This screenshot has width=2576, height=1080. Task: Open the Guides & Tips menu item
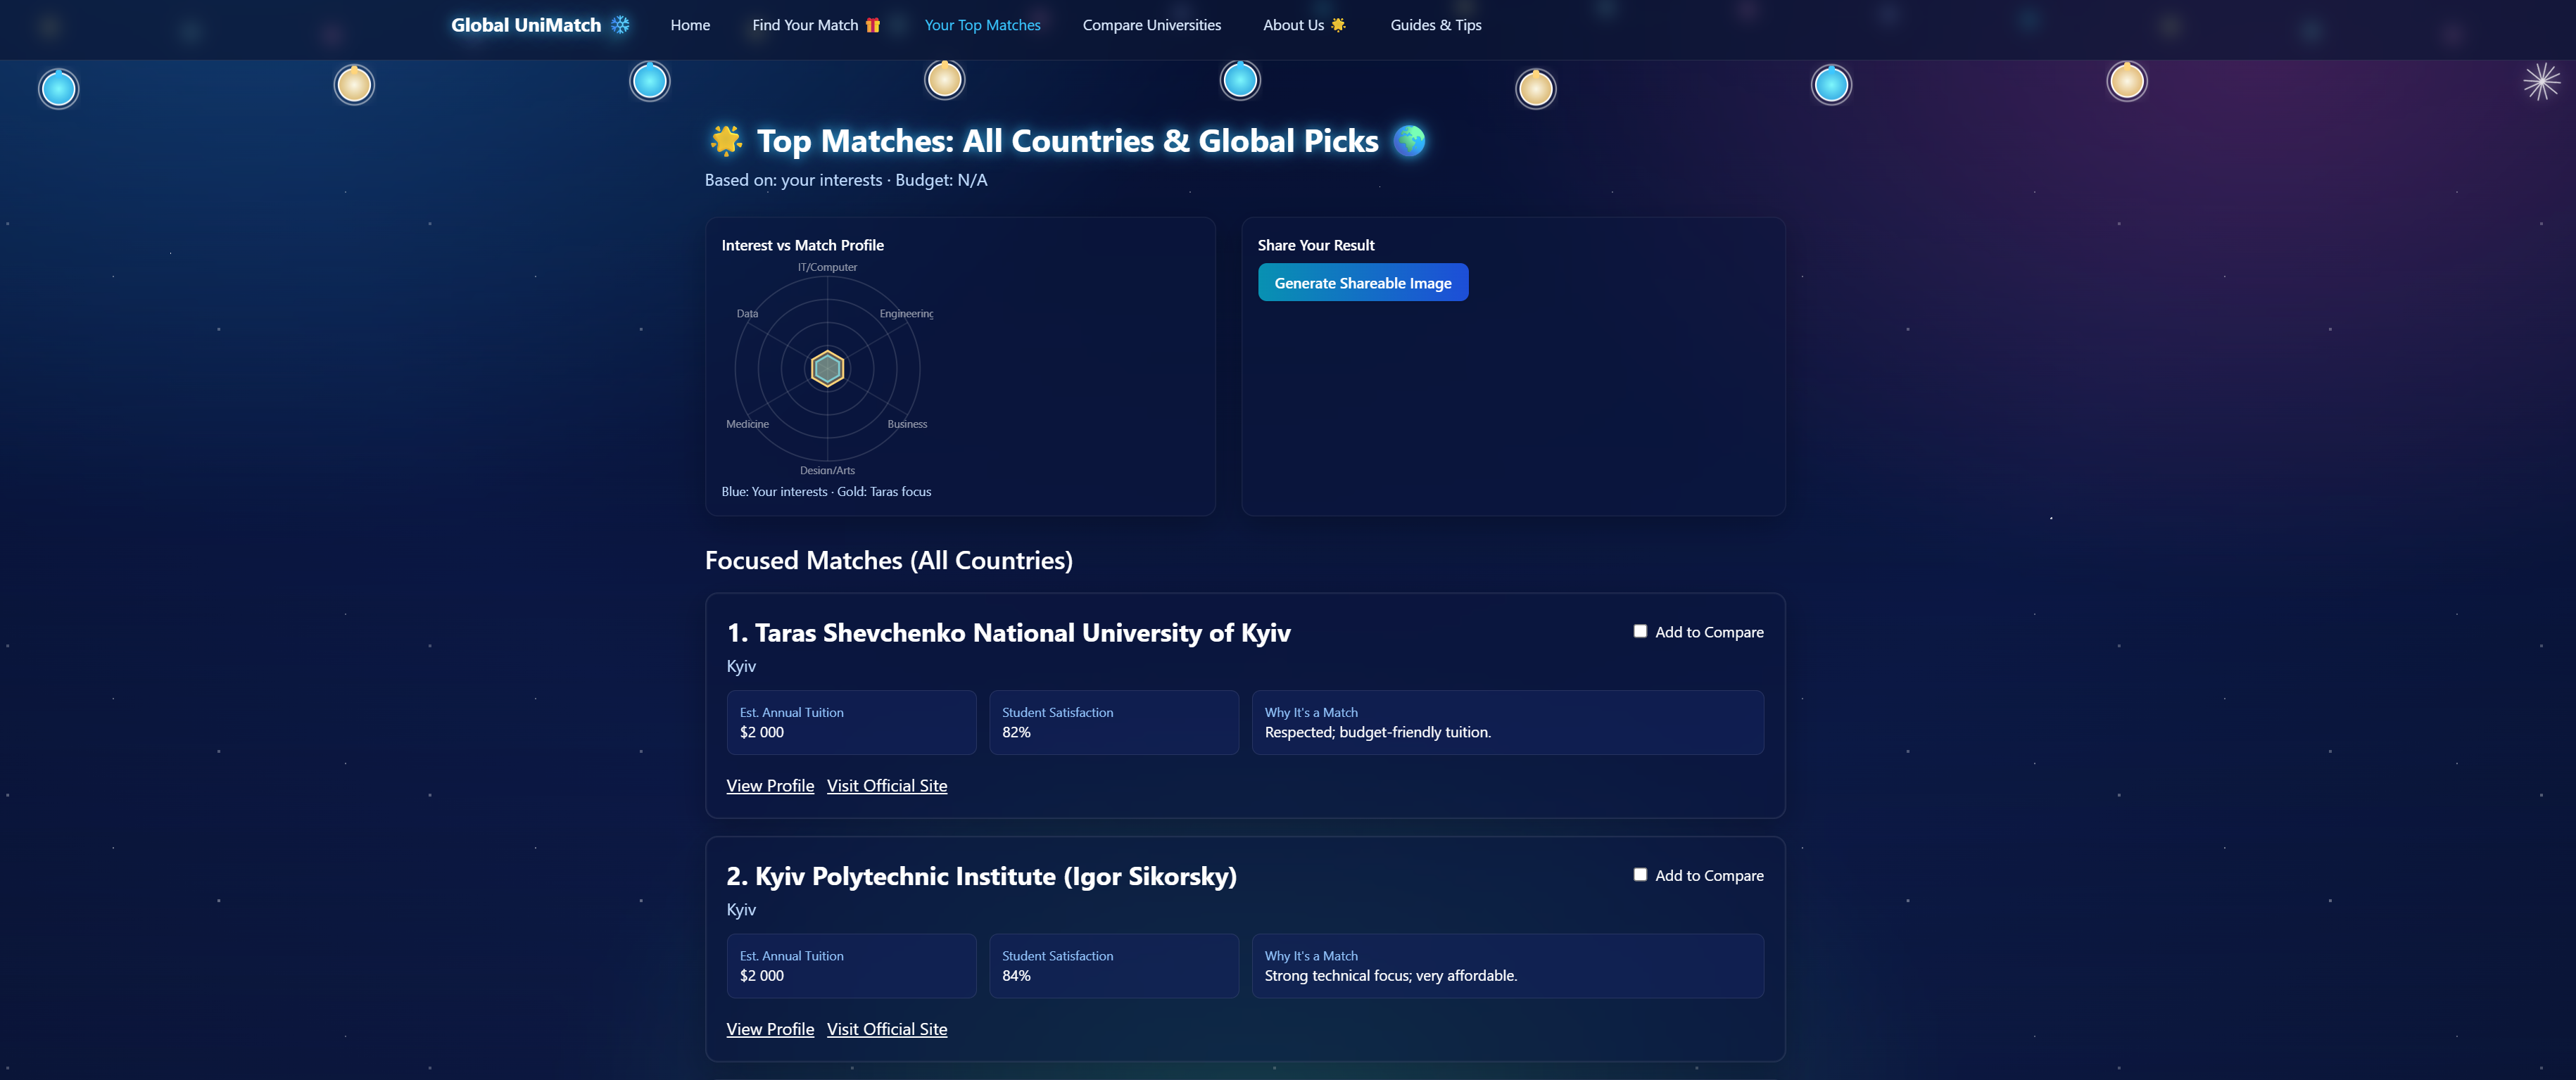click(1435, 25)
